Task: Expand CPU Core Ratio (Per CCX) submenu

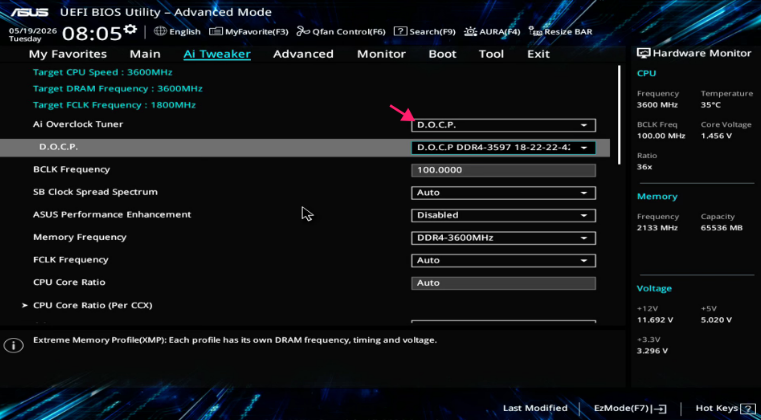Action: pyautogui.click(x=92, y=305)
